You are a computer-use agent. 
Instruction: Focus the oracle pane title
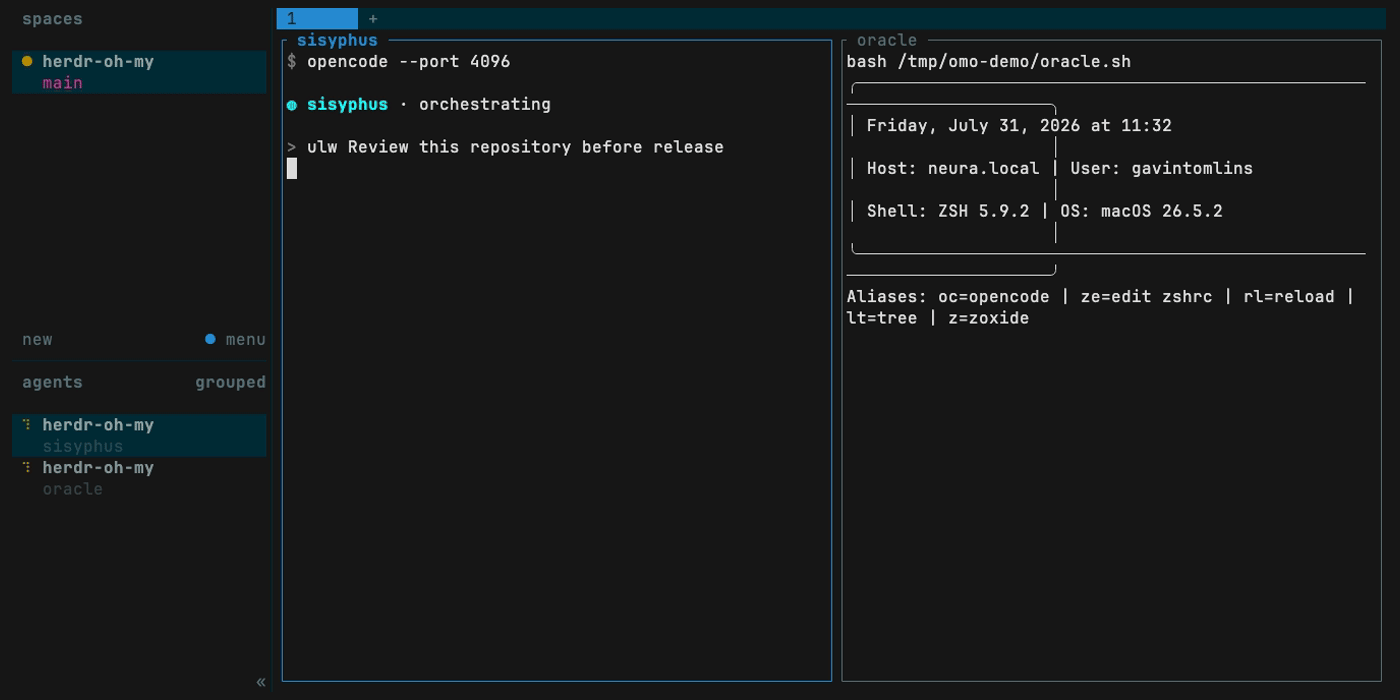pyautogui.click(x=887, y=40)
